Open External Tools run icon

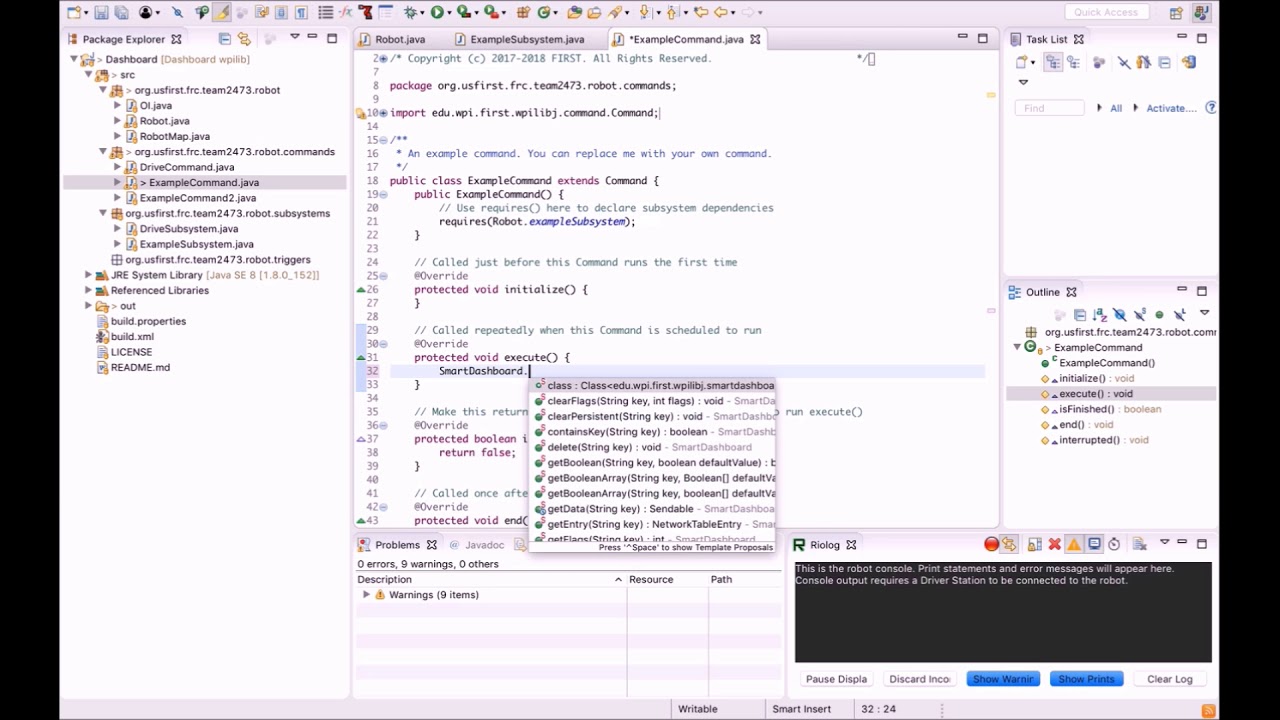[x=490, y=13]
